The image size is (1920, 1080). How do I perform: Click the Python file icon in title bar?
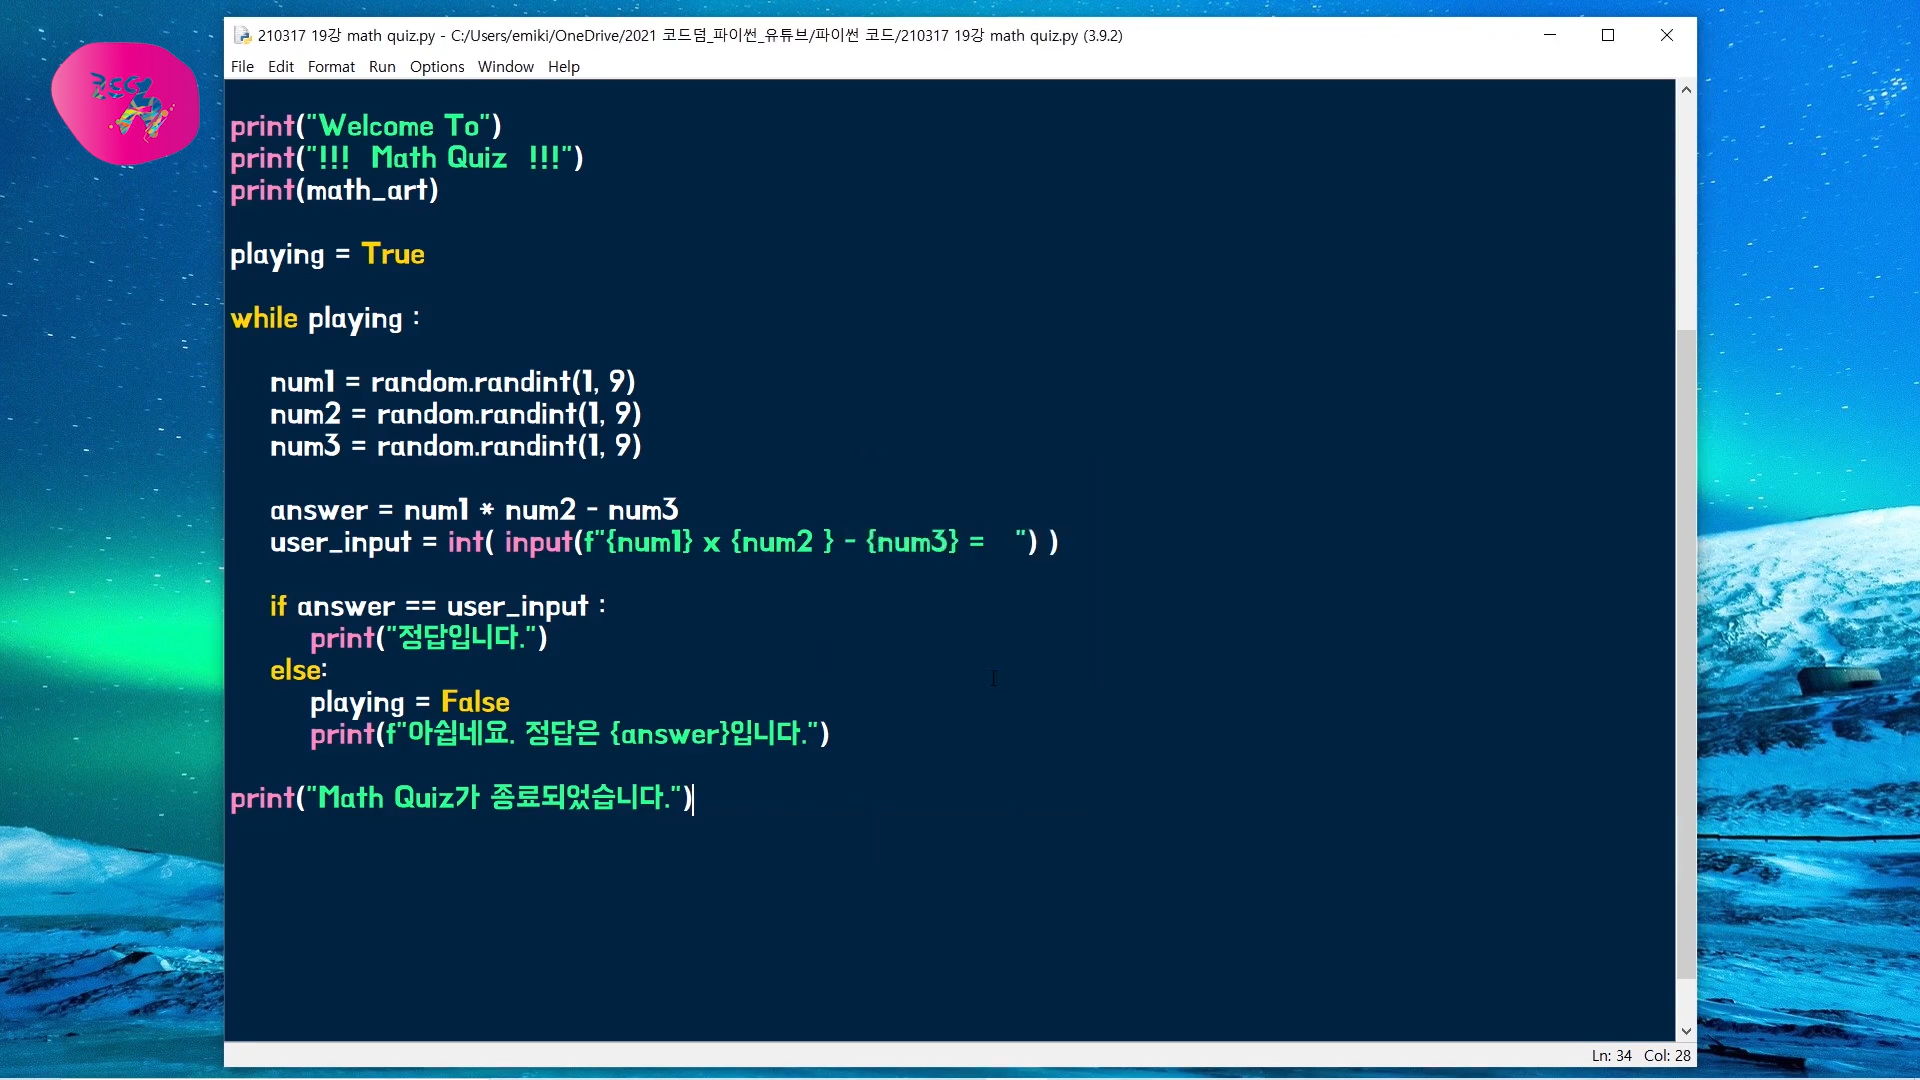pos(242,35)
